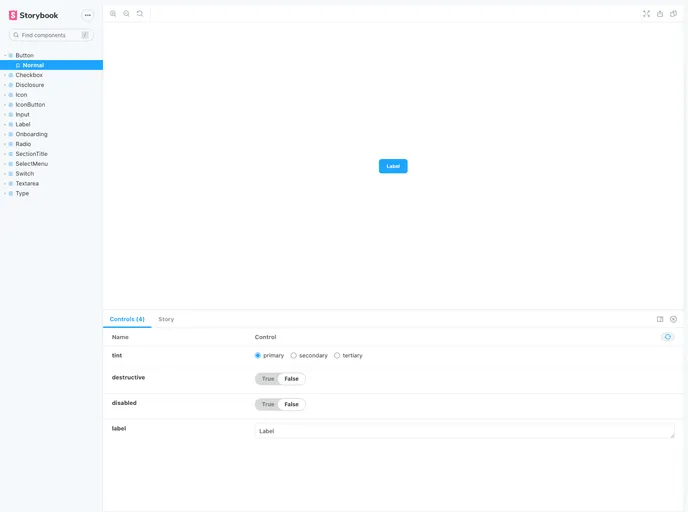Image resolution: width=688 pixels, height=512 pixels.
Task: Zoom in the canvas preview
Action: click(x=113, y=14)
